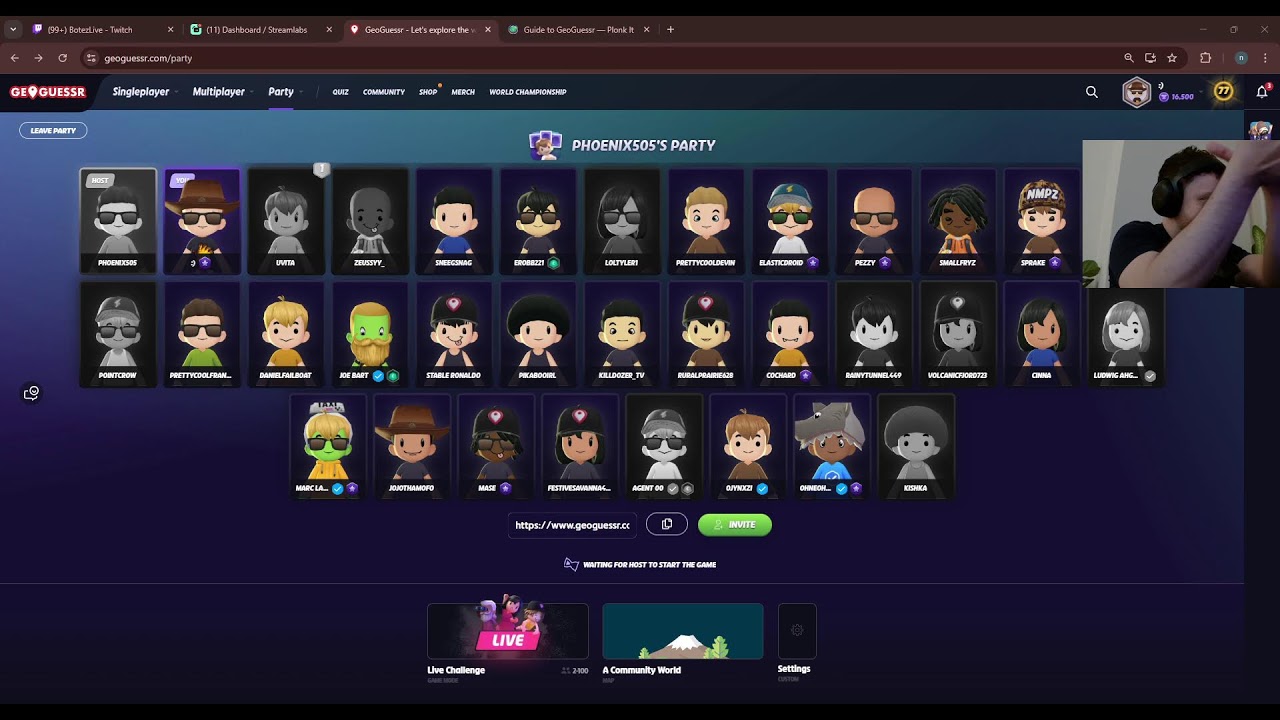Click the Leave Party button
Viewport: 1280px width, 720px height.
point(53,131)
